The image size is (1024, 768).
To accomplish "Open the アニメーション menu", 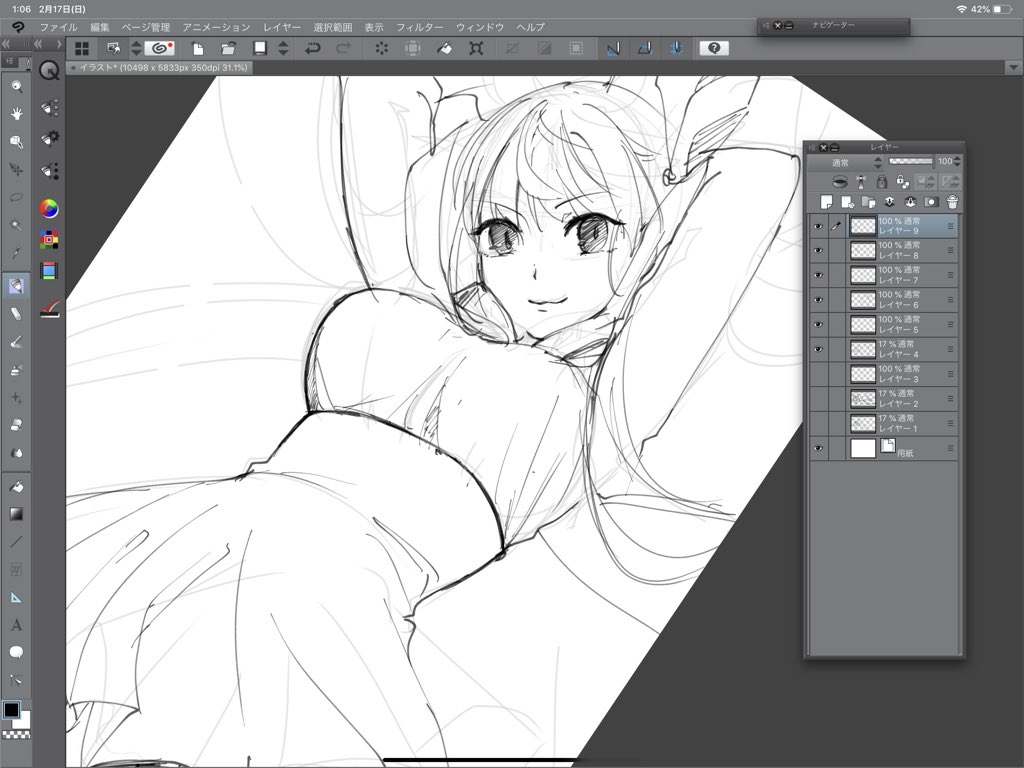I will (216, 27).
